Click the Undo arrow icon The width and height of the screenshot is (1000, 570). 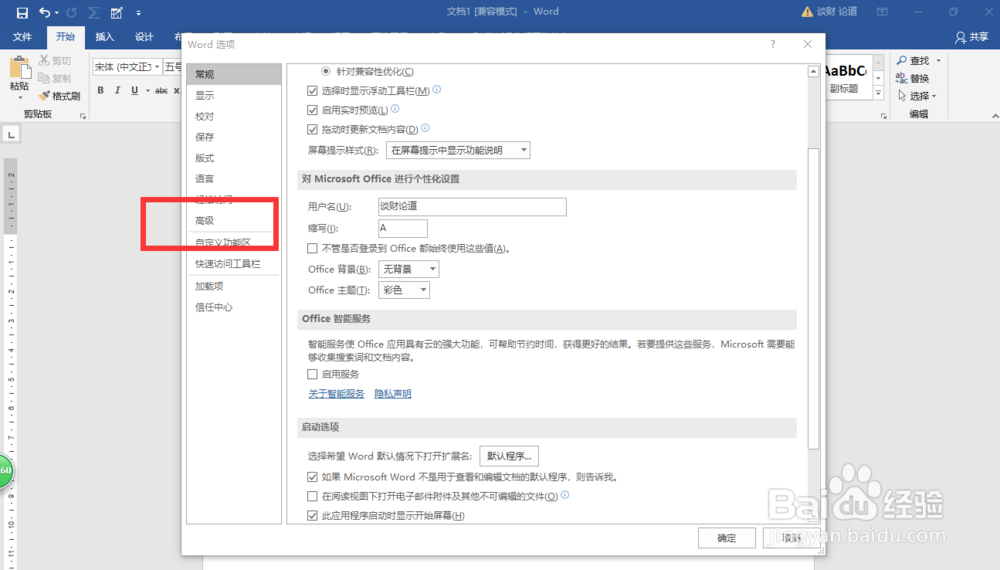[44, 12]
